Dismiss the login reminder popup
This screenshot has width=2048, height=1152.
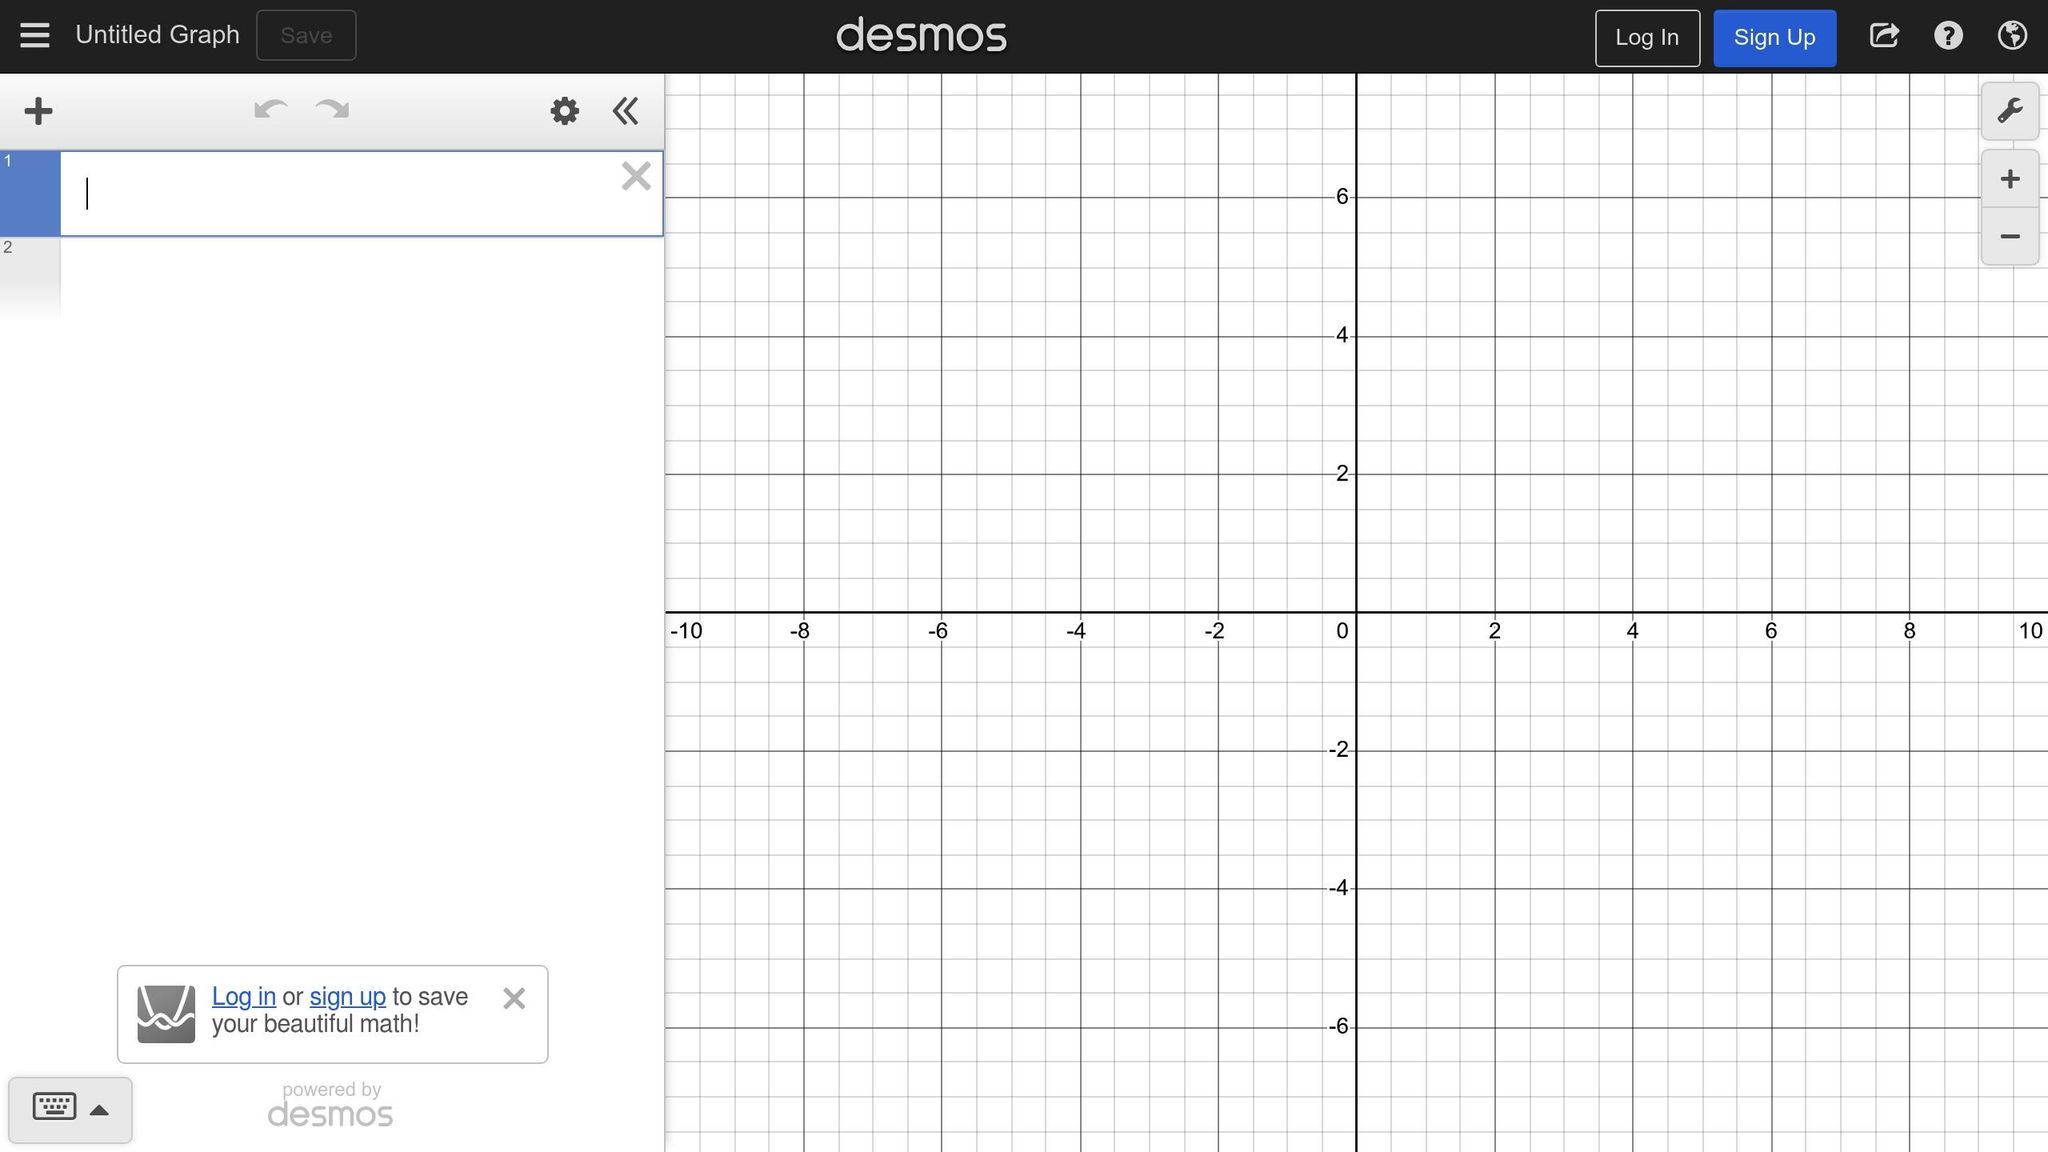click(515, 998)
